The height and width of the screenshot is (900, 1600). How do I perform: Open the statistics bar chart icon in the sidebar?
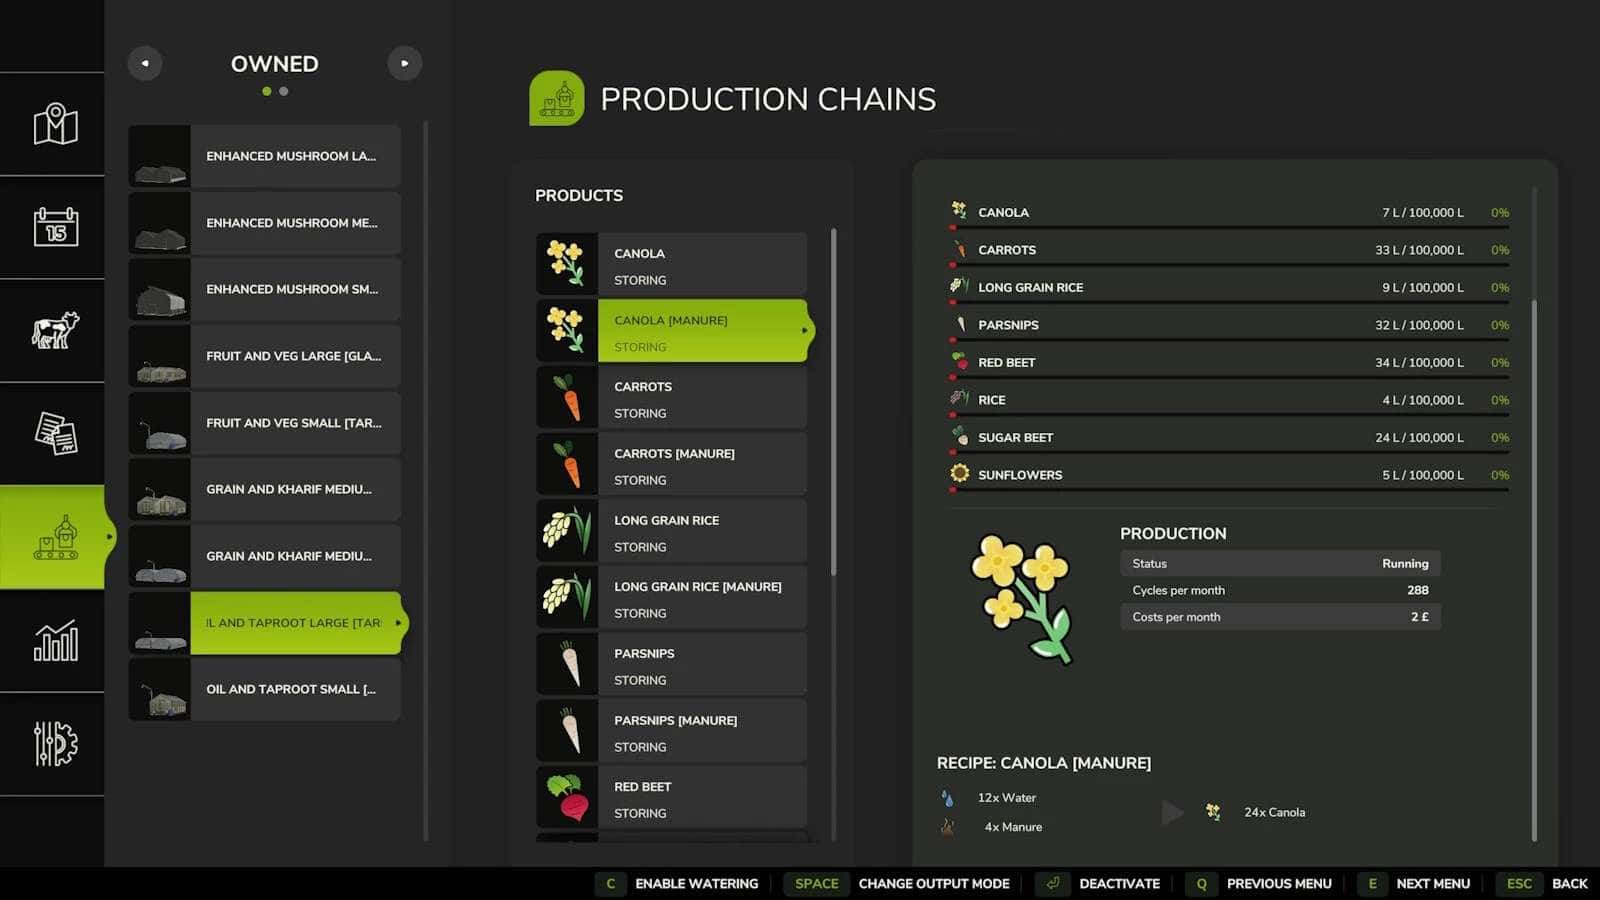click(55, 640)
